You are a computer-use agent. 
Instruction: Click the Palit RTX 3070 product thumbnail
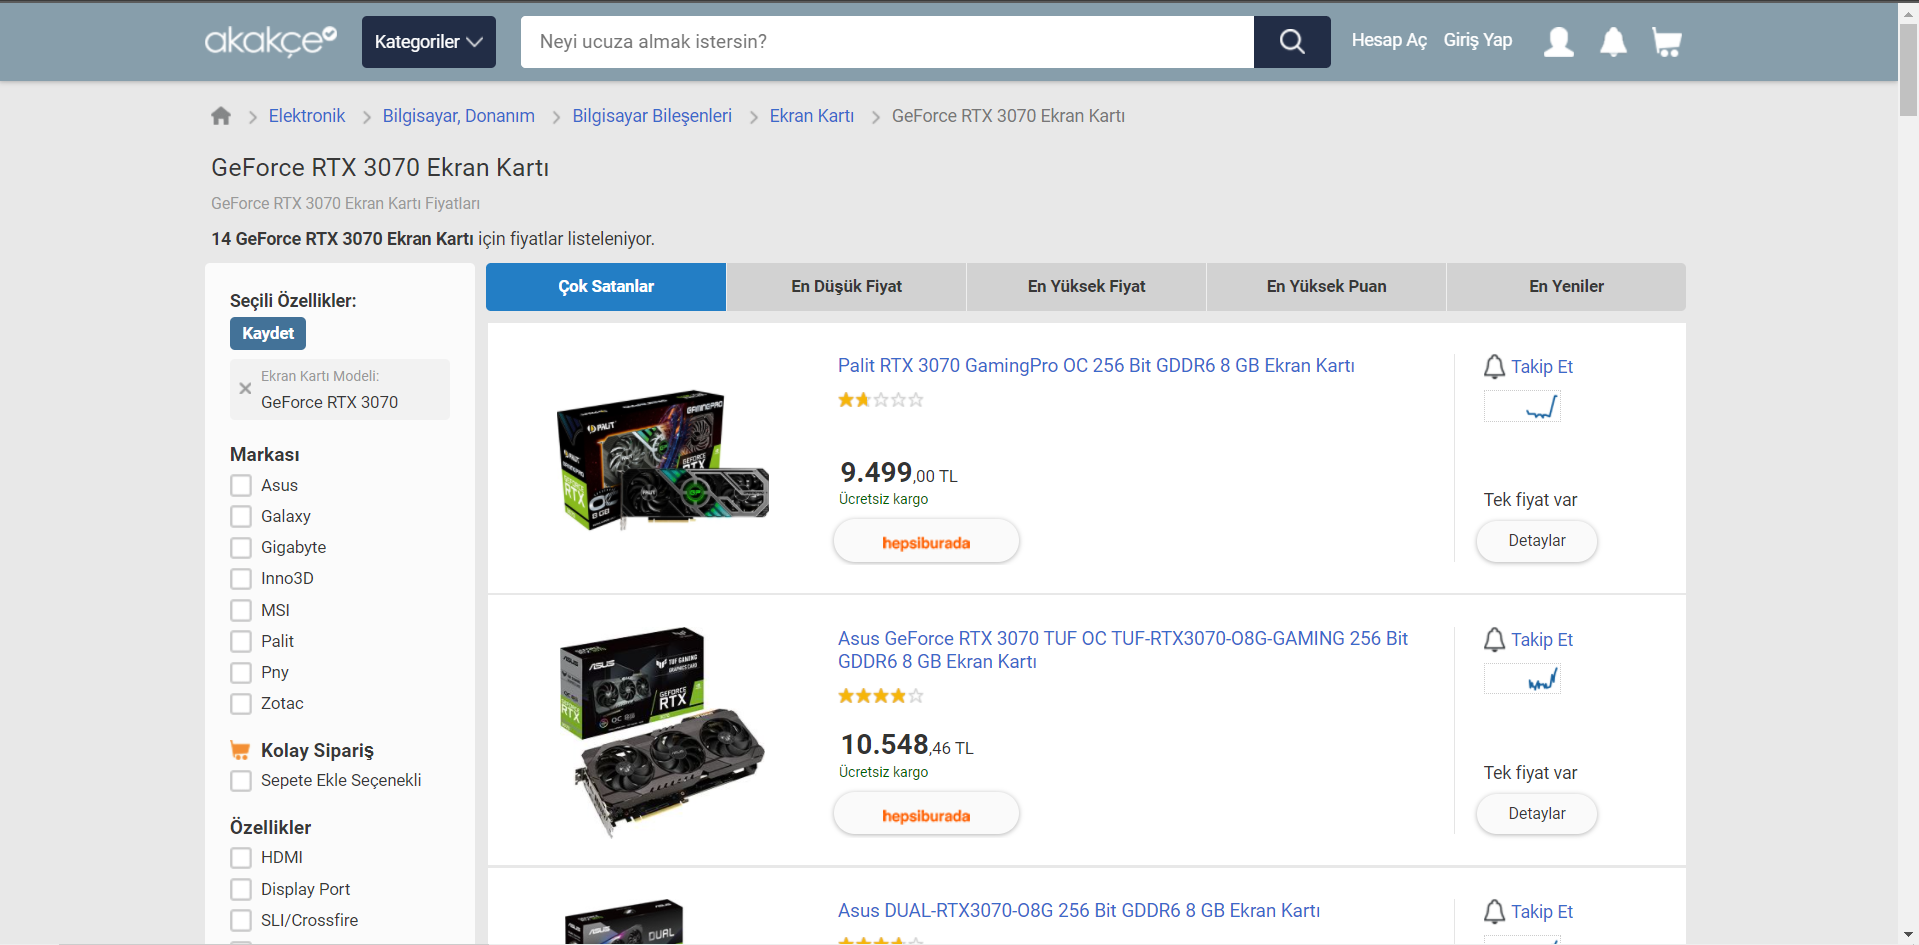coord(662,459)
